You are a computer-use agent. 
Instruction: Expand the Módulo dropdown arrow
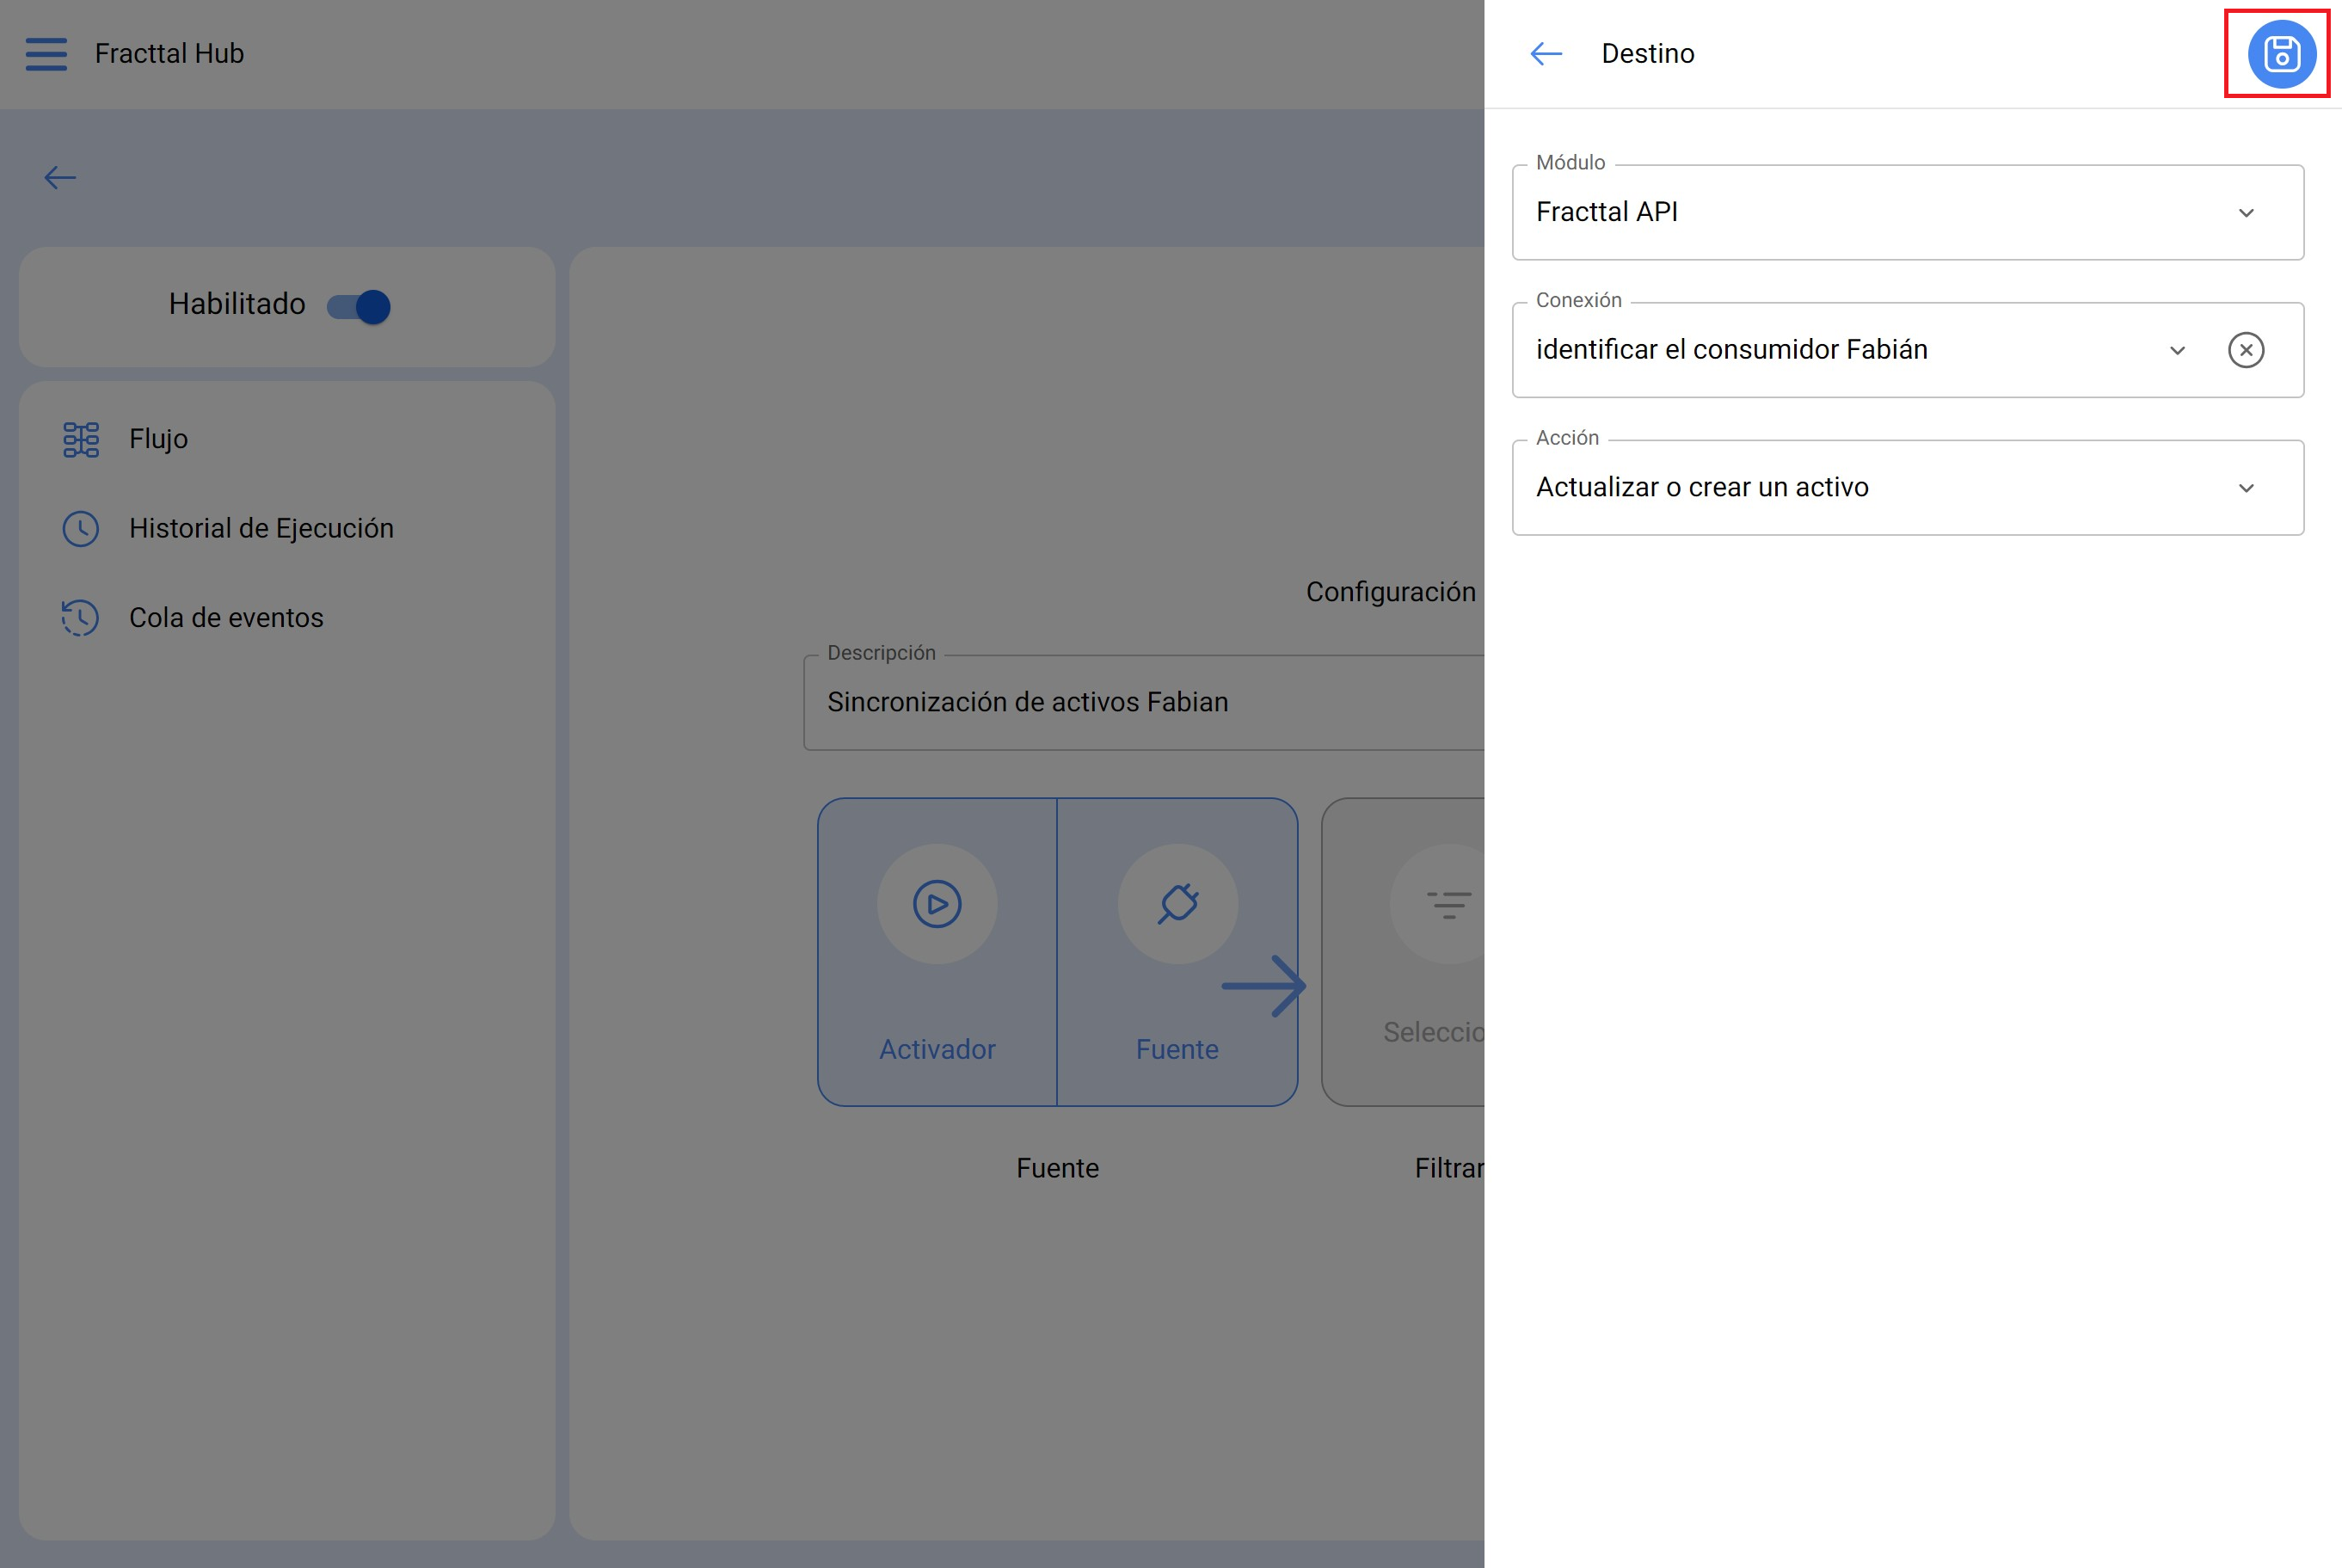(2246, 213)
